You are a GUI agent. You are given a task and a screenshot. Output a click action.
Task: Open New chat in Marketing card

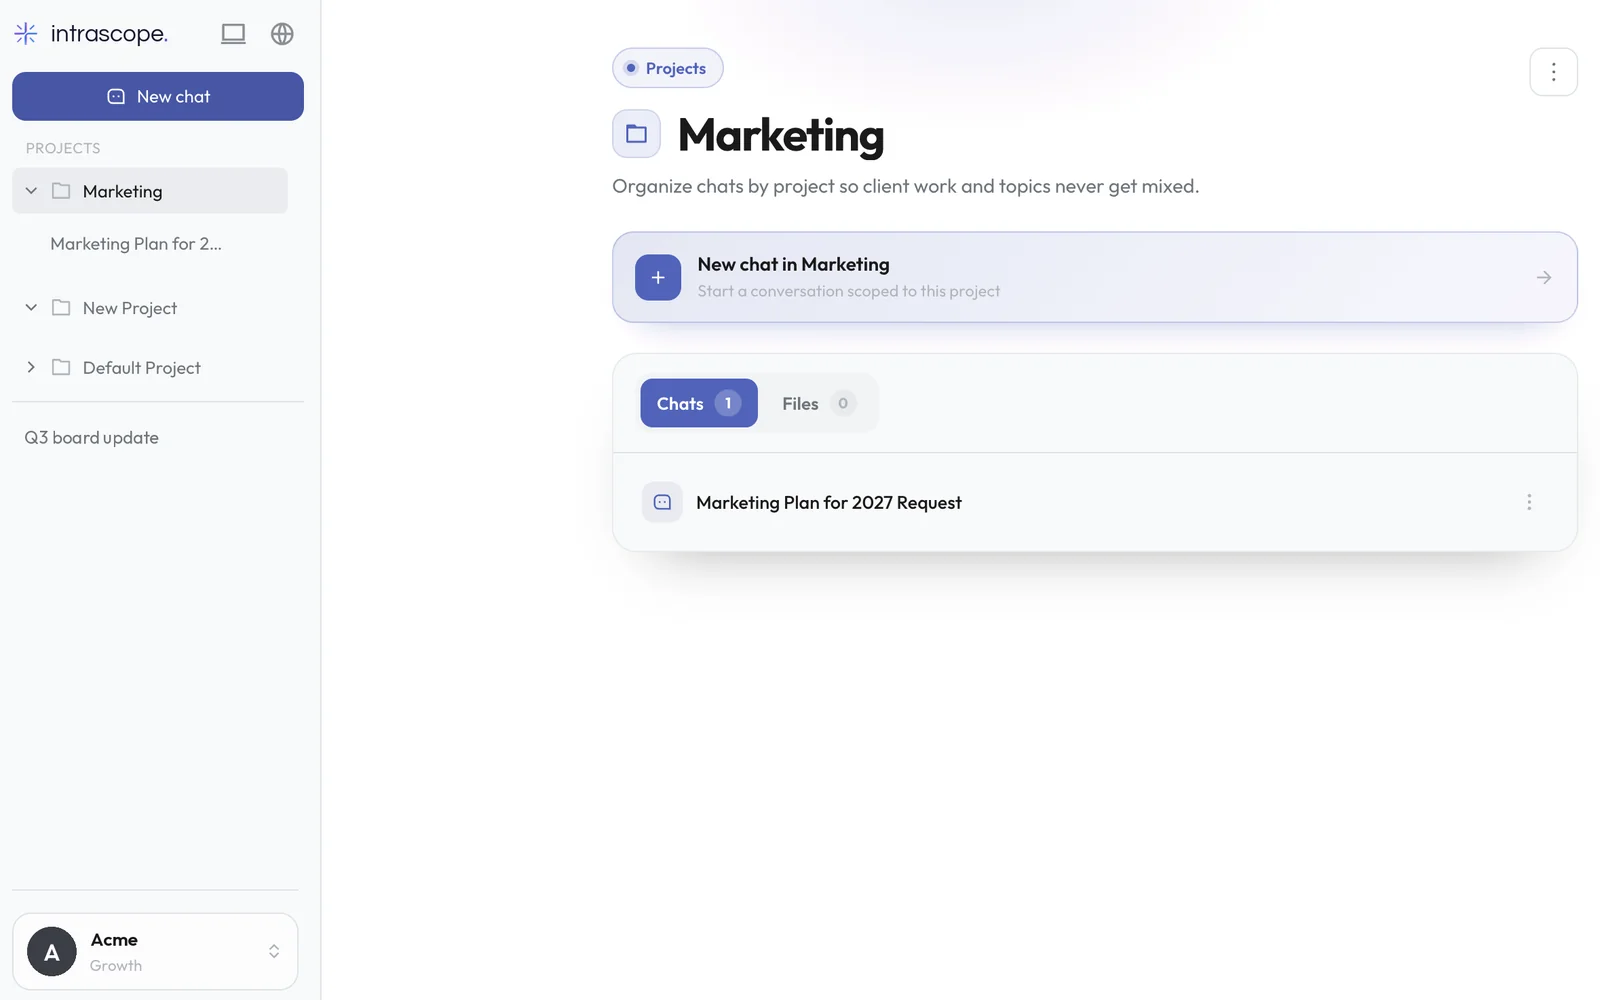(1095, 277)
